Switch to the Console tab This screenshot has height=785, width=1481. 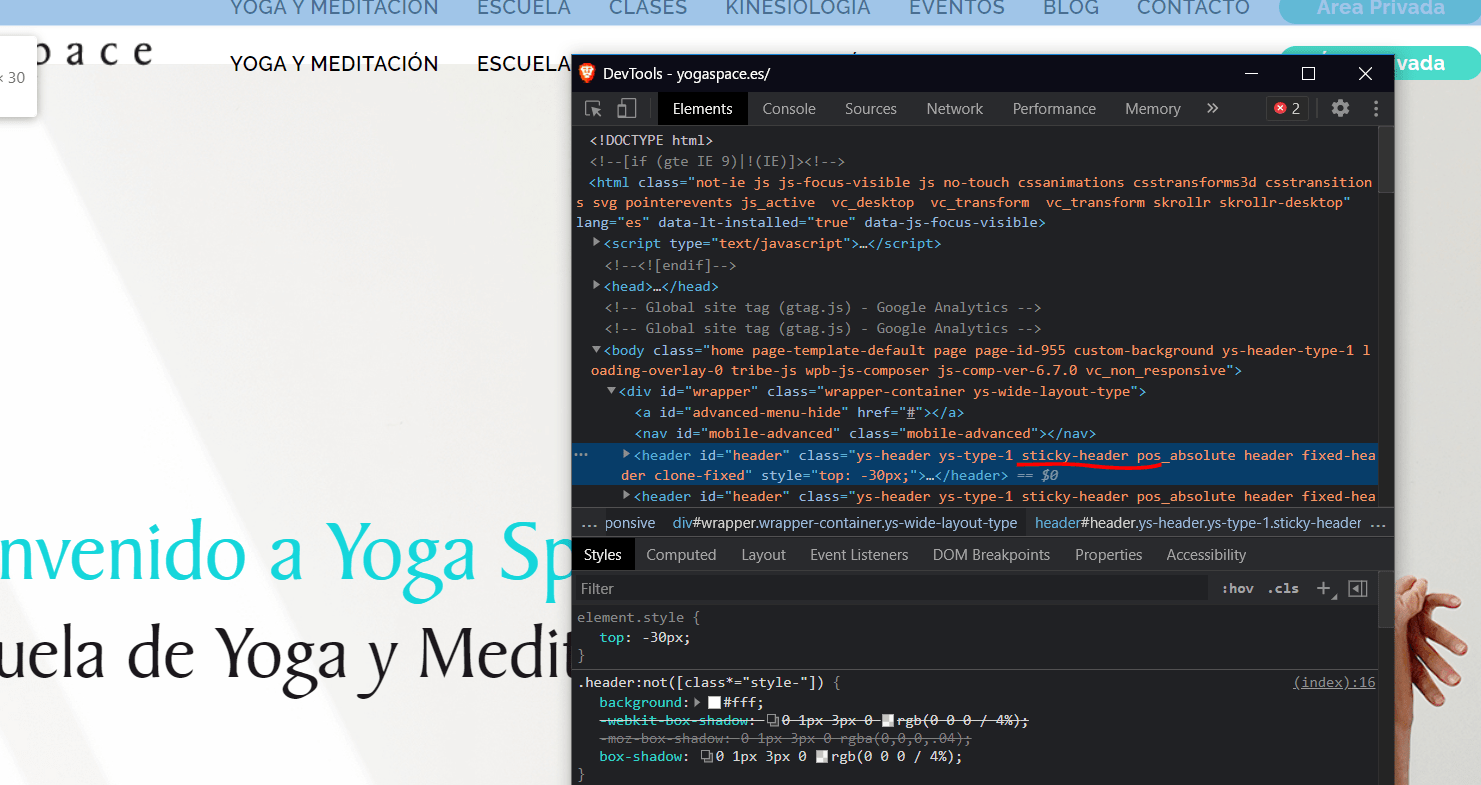(x=789, y=109)
